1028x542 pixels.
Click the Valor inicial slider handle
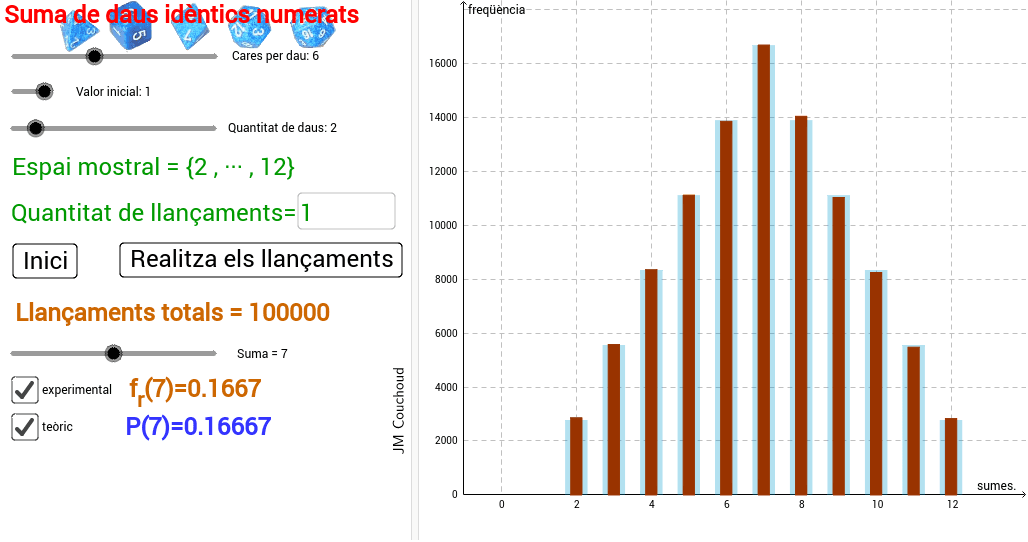point(44,92)
